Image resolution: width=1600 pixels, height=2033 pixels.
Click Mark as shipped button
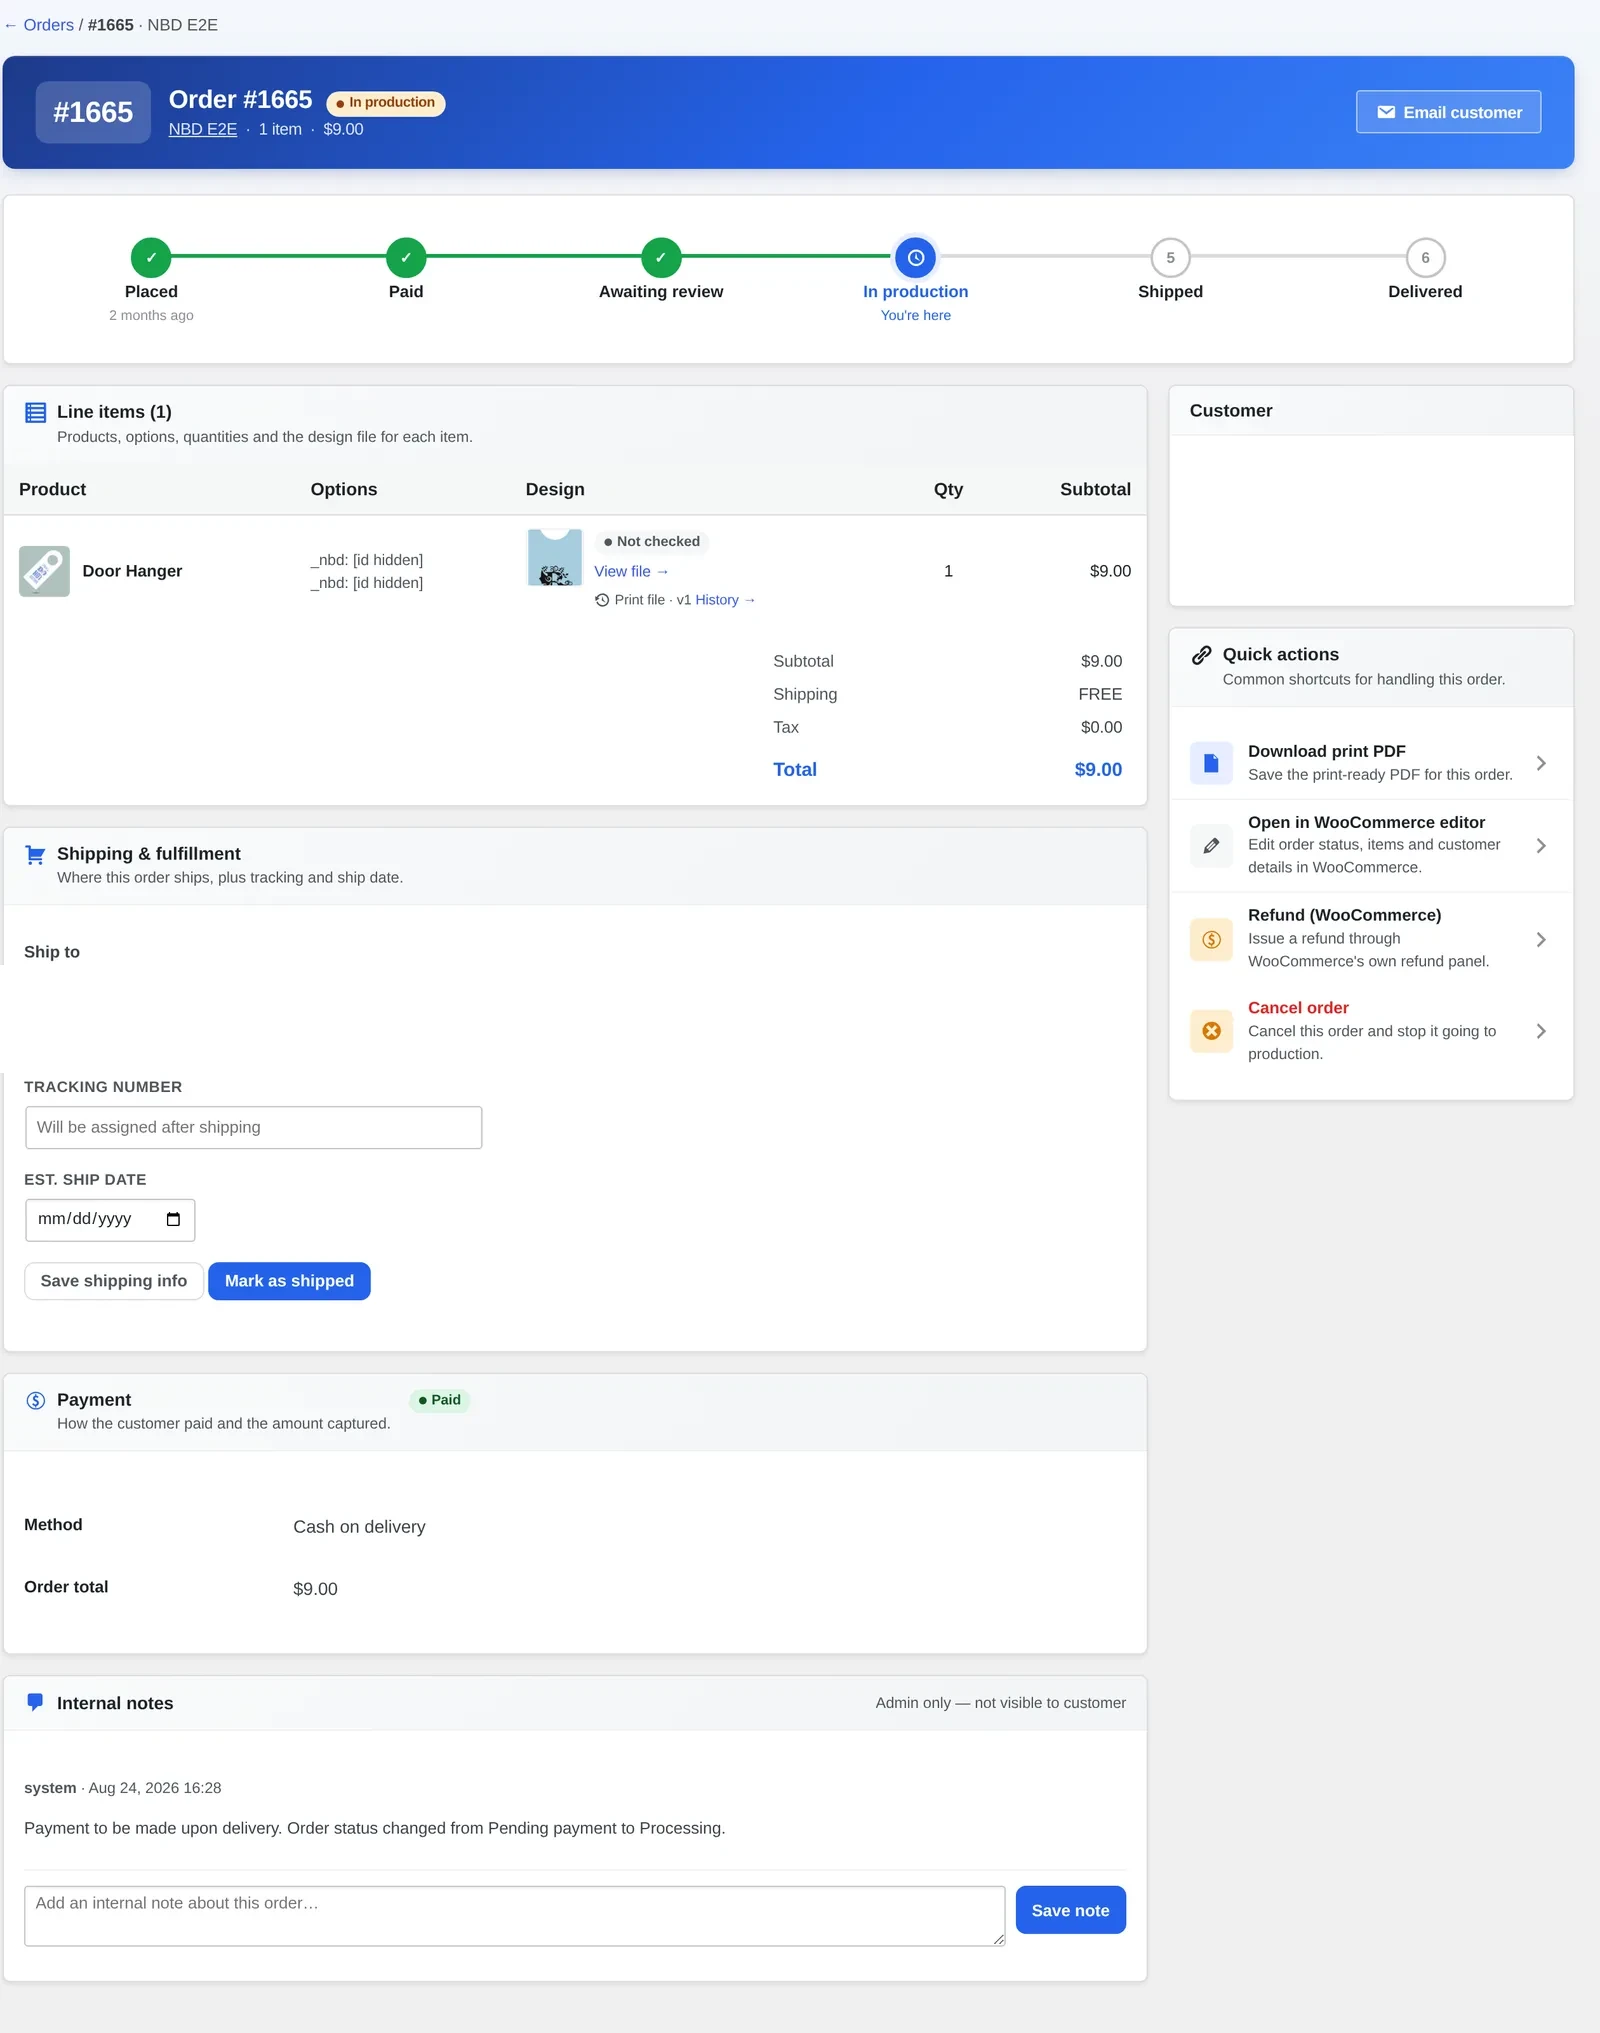(289, 1281)
